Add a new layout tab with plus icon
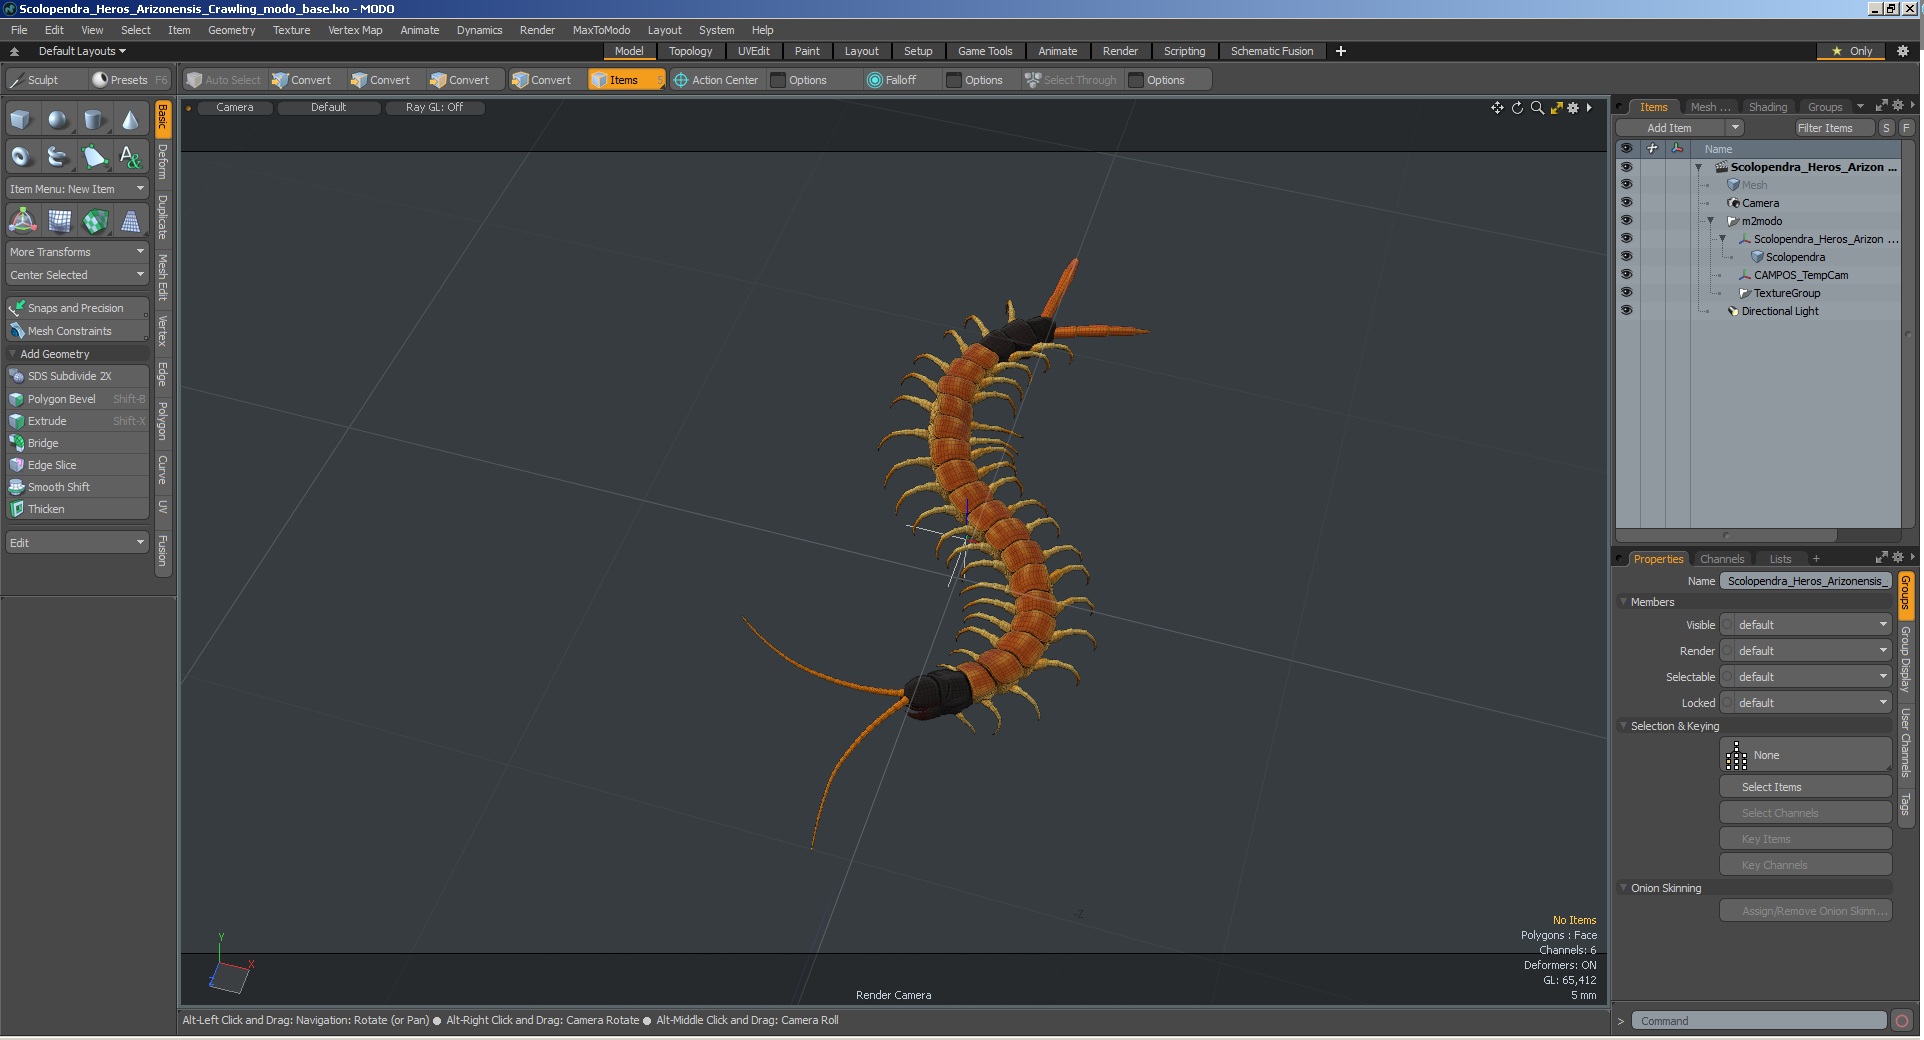The height and width of the screenshot is (1040, 1924). (x=1341, y=51)
